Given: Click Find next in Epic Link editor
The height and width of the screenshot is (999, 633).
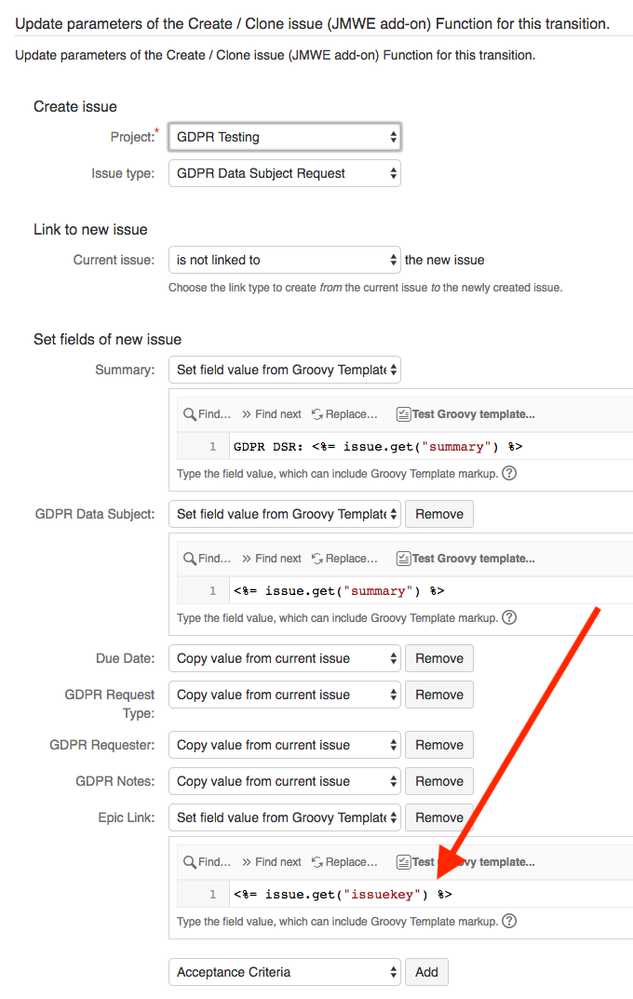Looking at the screenshot, I should click(x=272, y=862).
